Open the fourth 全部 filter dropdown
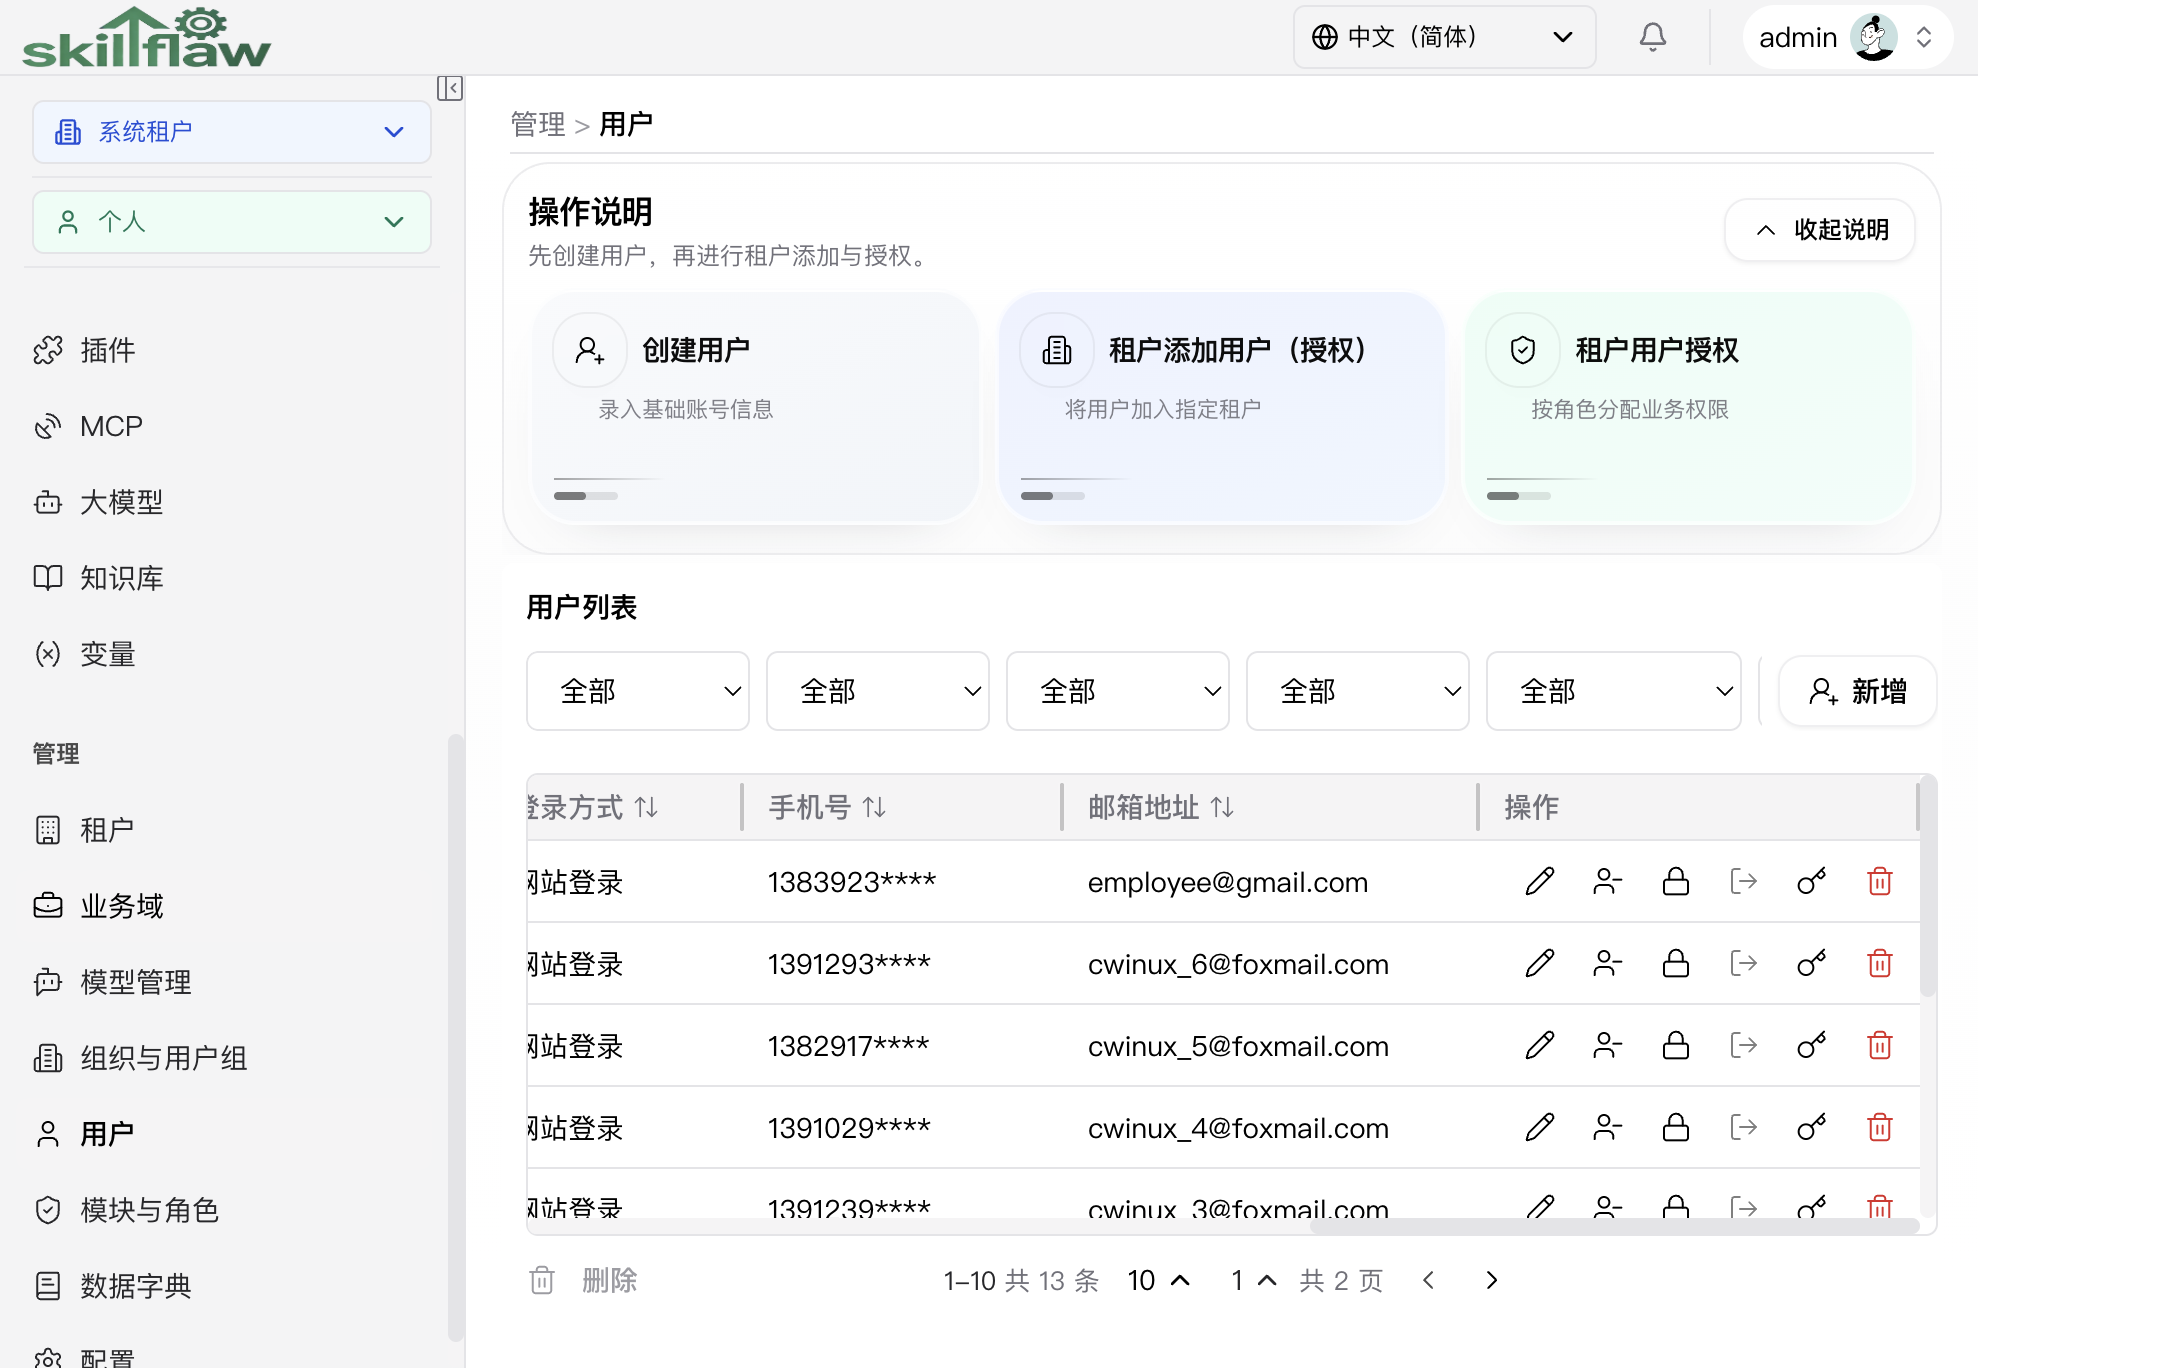 pyautogui.click(x=1358, y=691)
